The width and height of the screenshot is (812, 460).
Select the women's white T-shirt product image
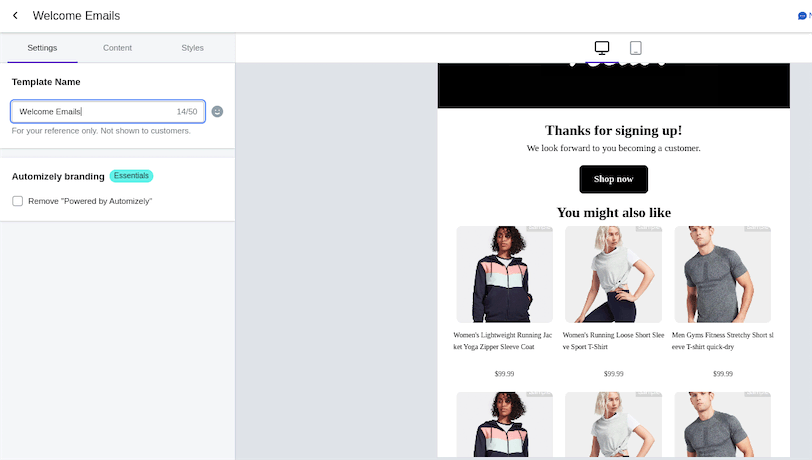pyautogui.click(x=613, y=273)
